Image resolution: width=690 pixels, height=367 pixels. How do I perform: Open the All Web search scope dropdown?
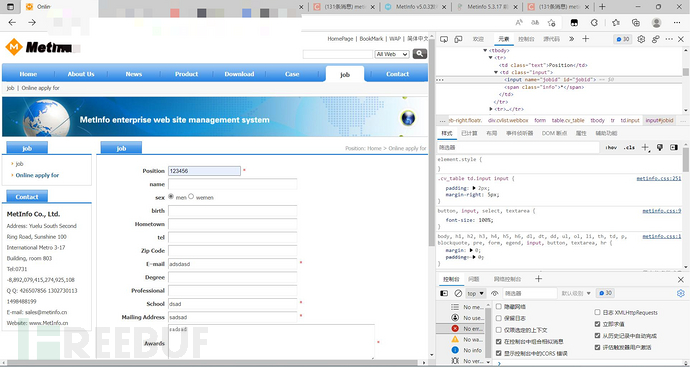[392, 54]
